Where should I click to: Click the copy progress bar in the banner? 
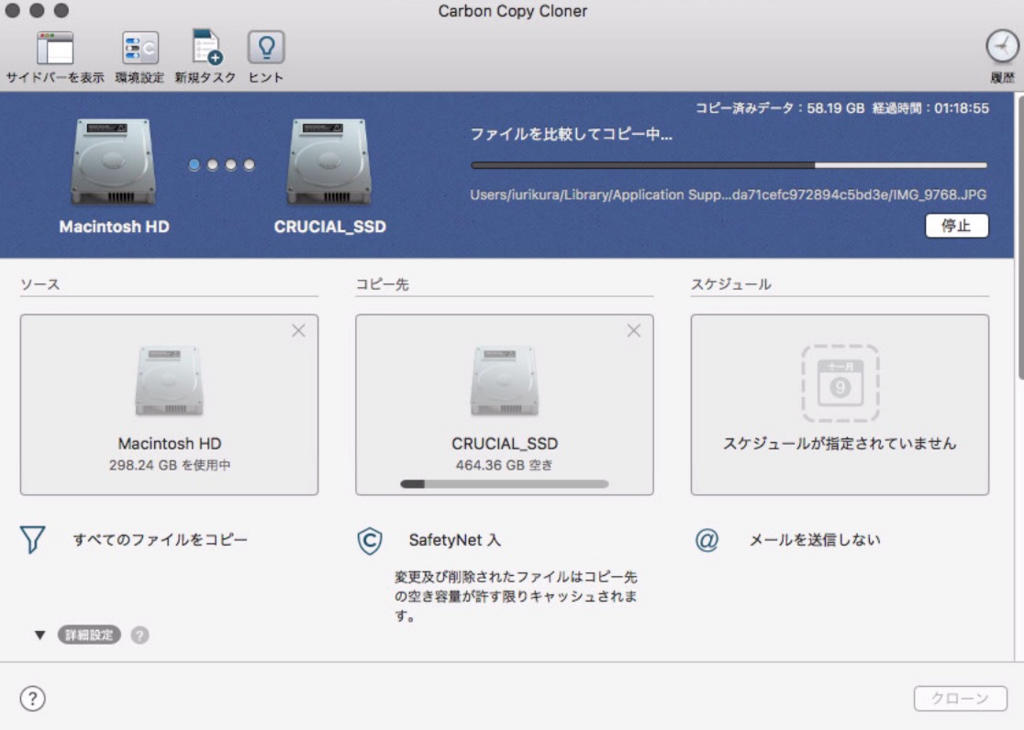coord(728,165)
